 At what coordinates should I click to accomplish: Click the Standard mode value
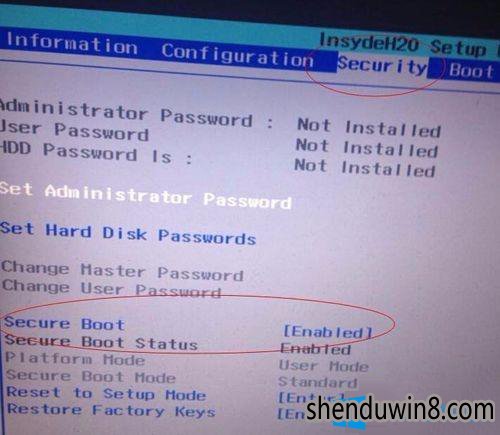pos(318,382)
